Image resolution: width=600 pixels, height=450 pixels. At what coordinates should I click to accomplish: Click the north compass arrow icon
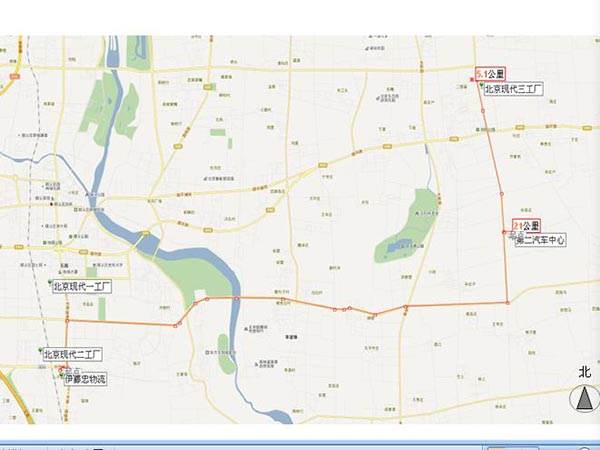pyautogui.click(x=581, y=400)
